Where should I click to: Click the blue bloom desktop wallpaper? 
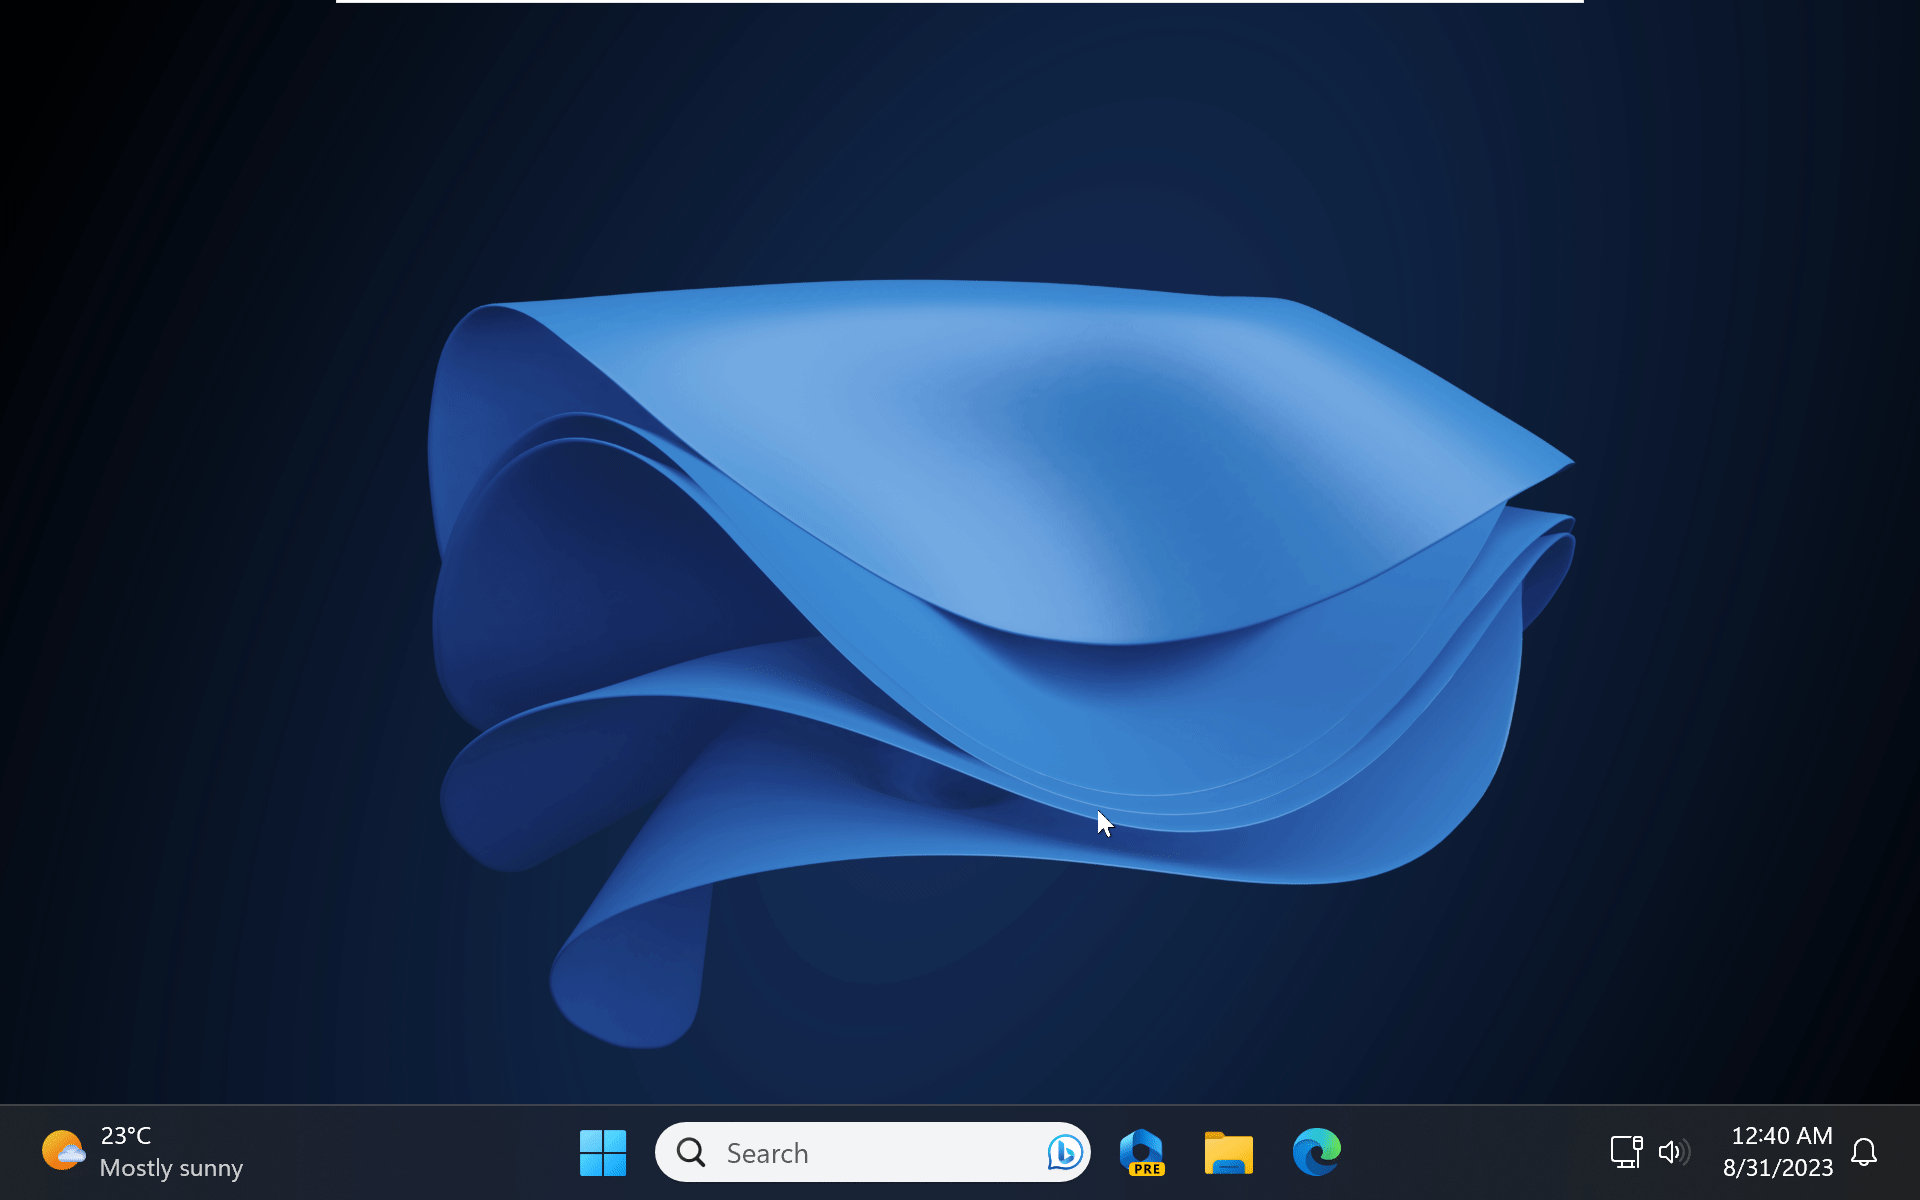960,600
